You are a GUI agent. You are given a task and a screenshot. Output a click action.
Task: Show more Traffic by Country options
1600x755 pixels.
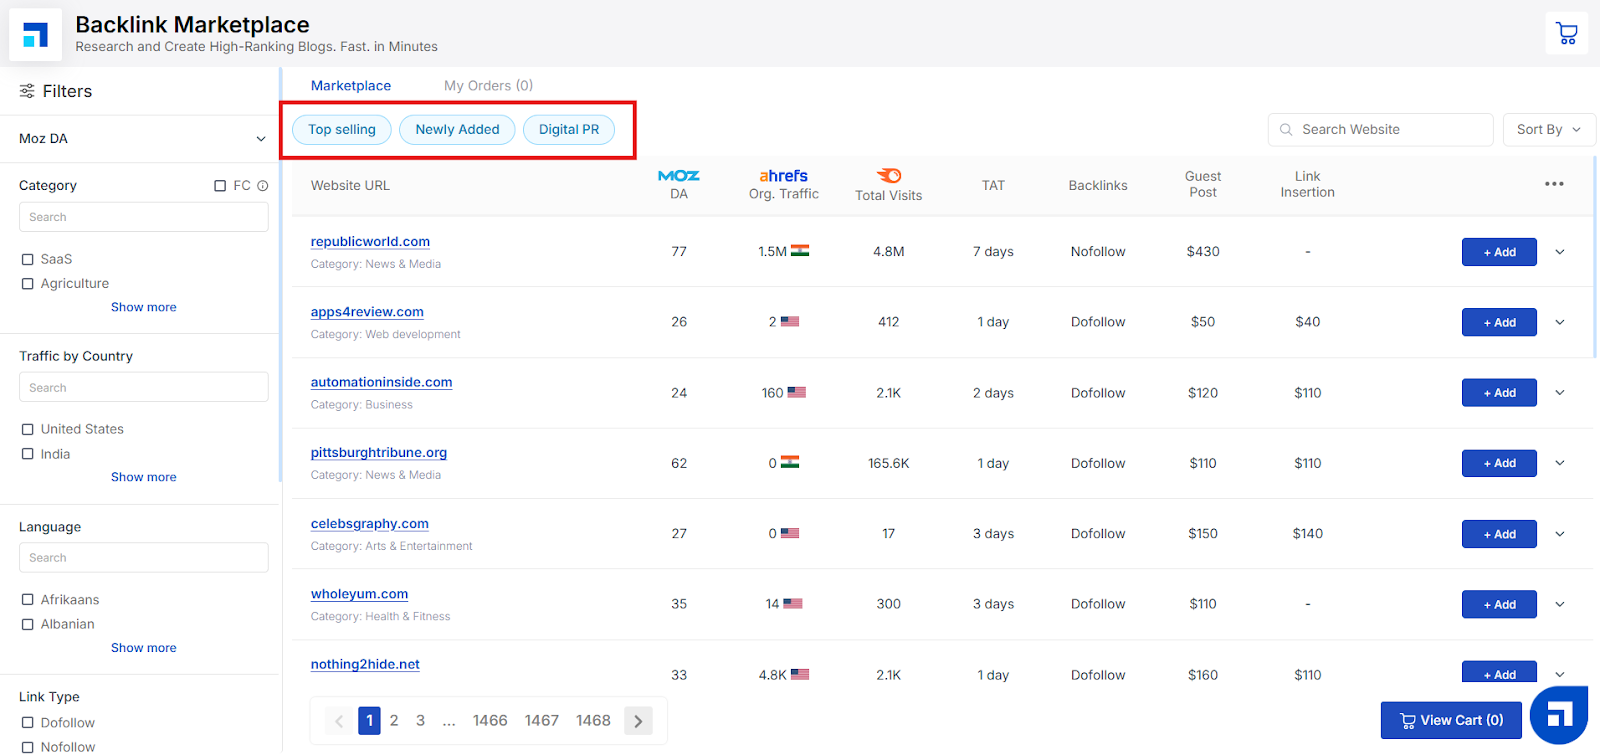coord(144,477)
